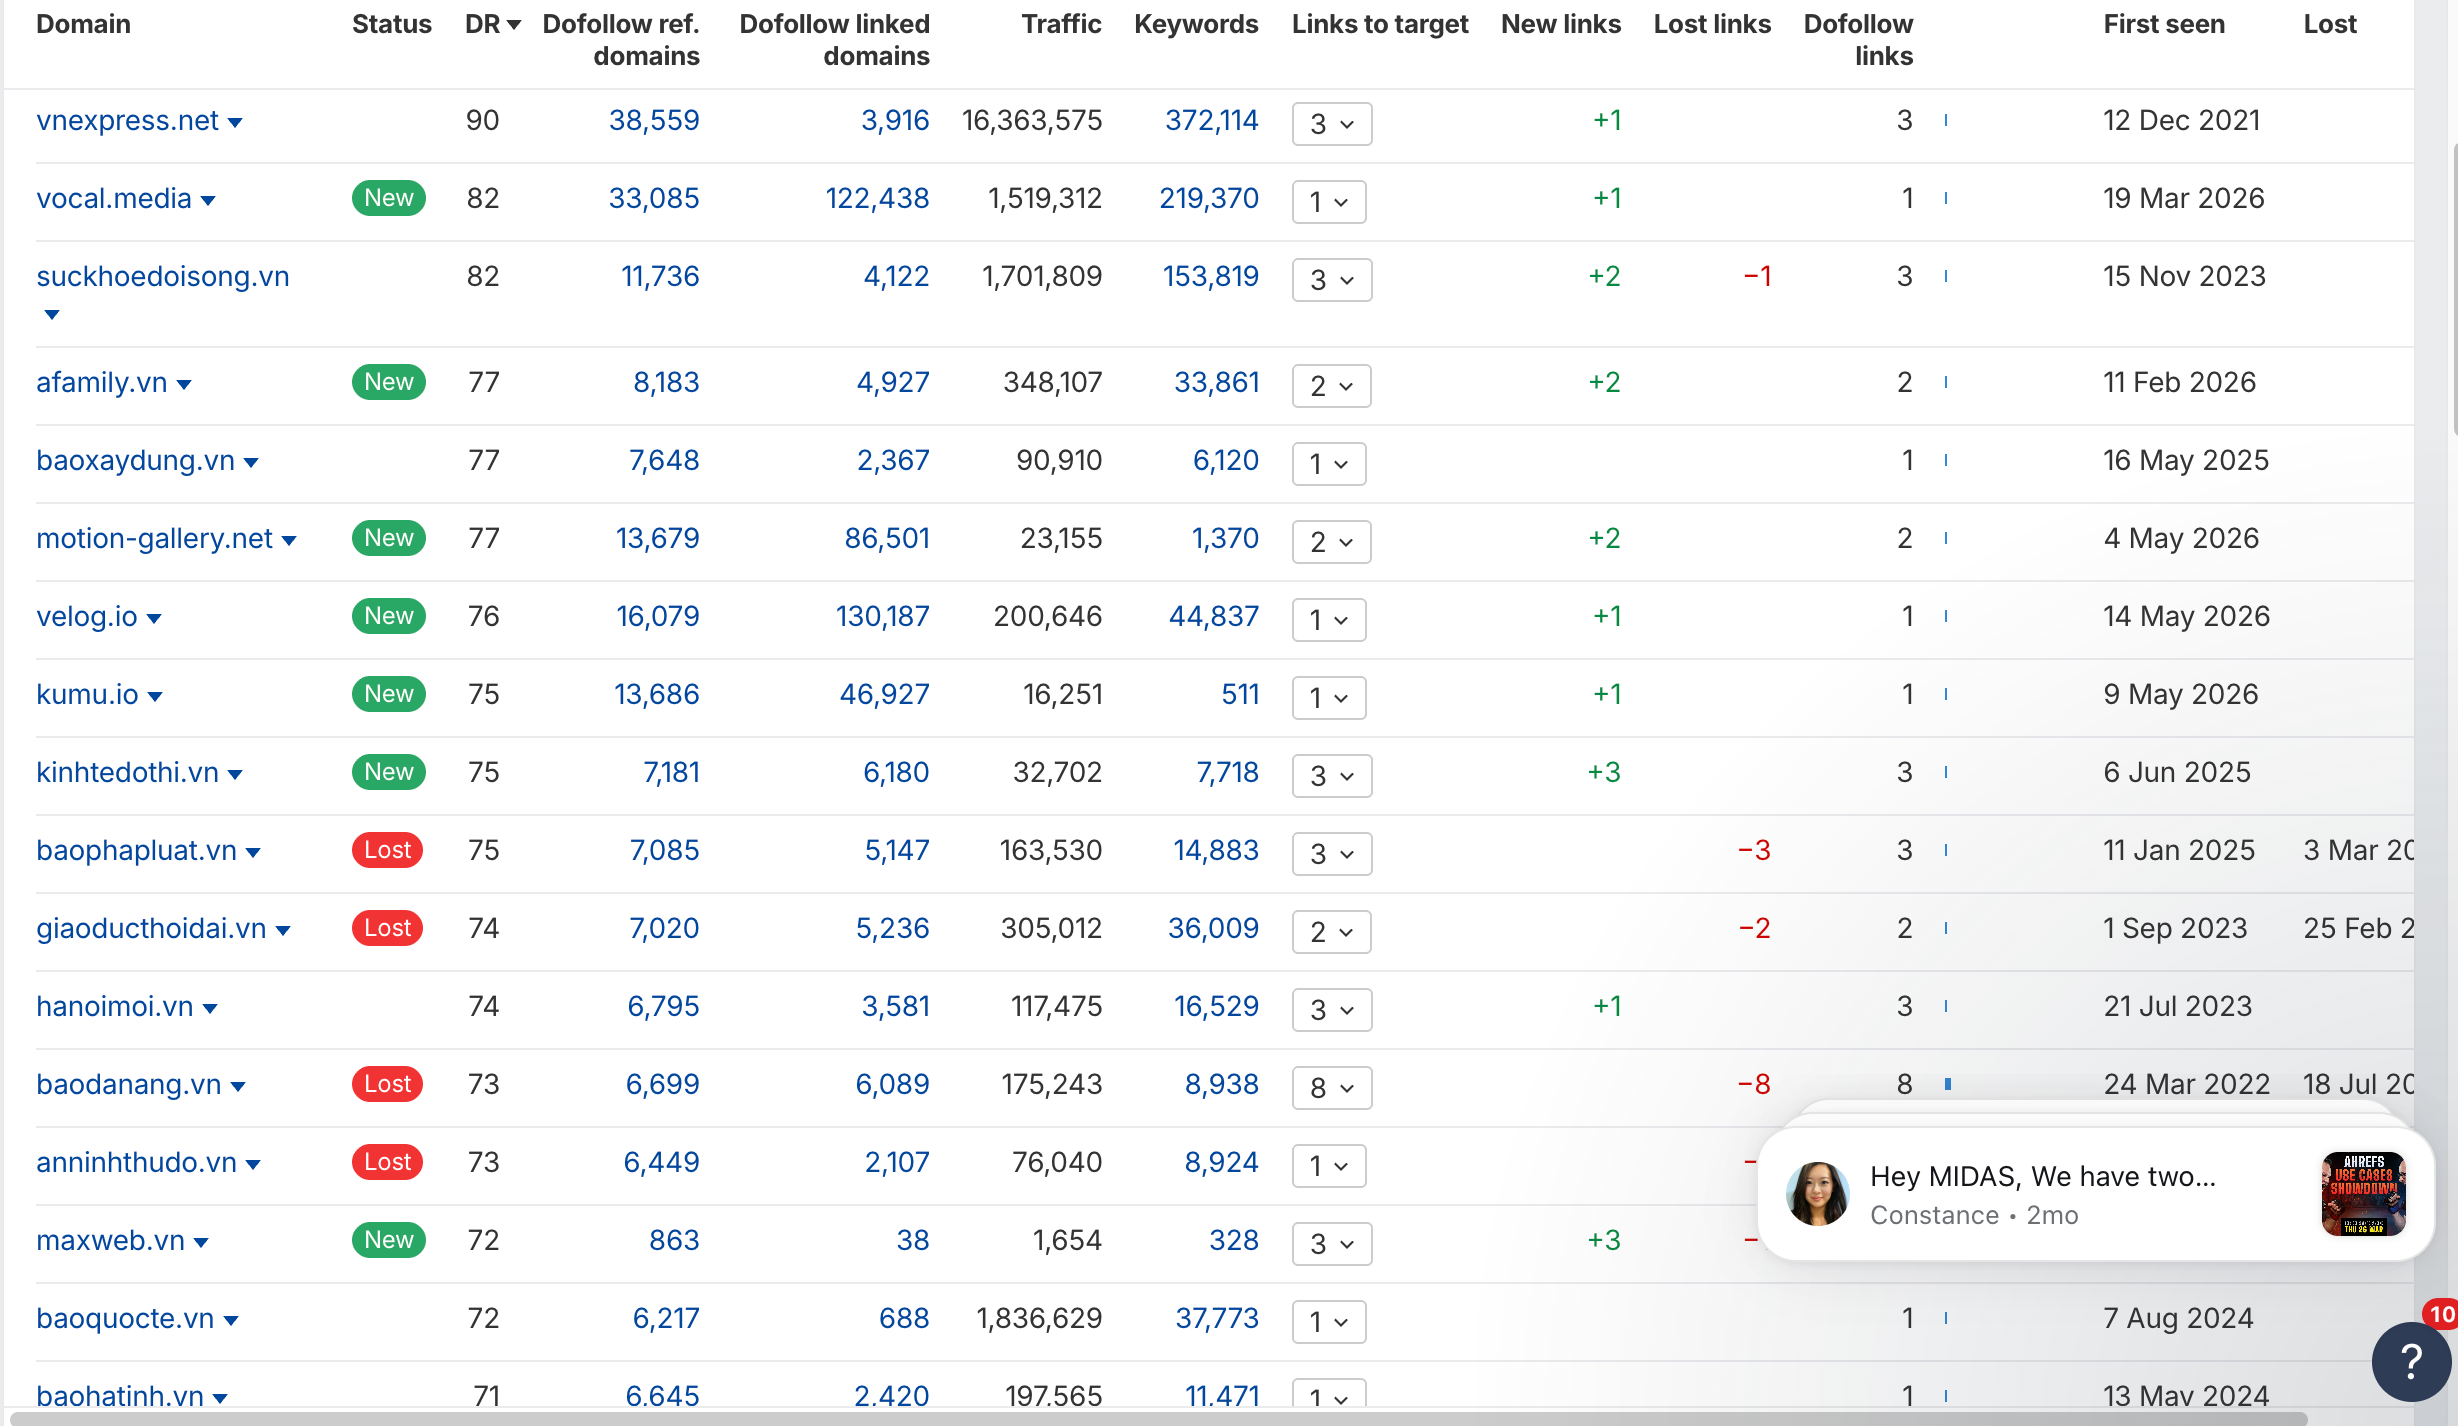The width and height of the screenshot is (2458, 1426).
Task: Open the giaoducthoidai.vn domain link
Action: tap(151, 928)
